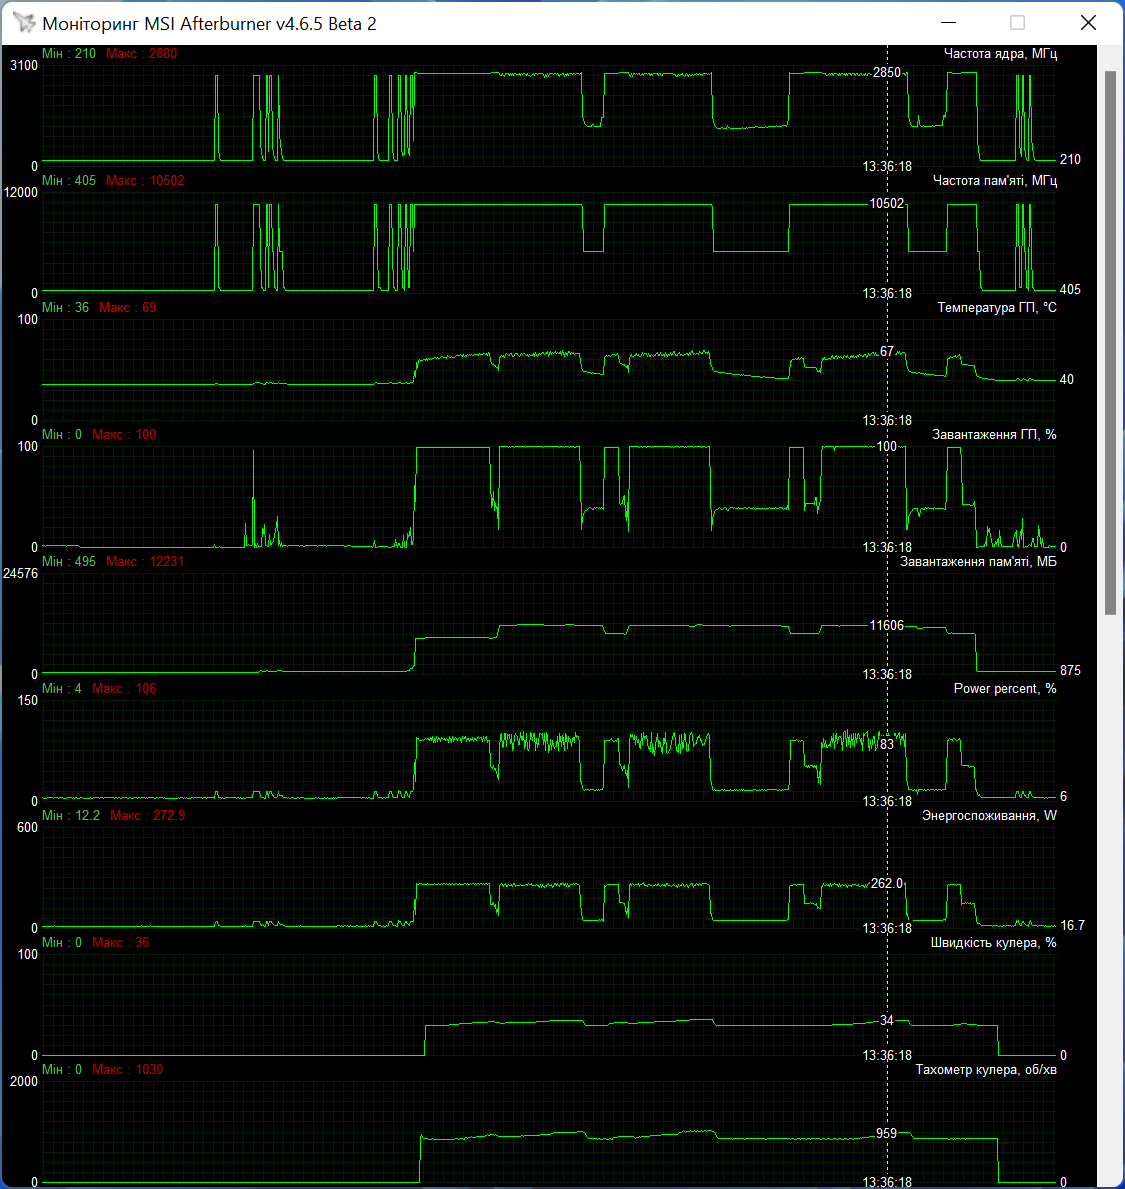Click the 'Power percent, %' graph label
This screenshot has height=1189, width=1125.
coord(1004,689)
